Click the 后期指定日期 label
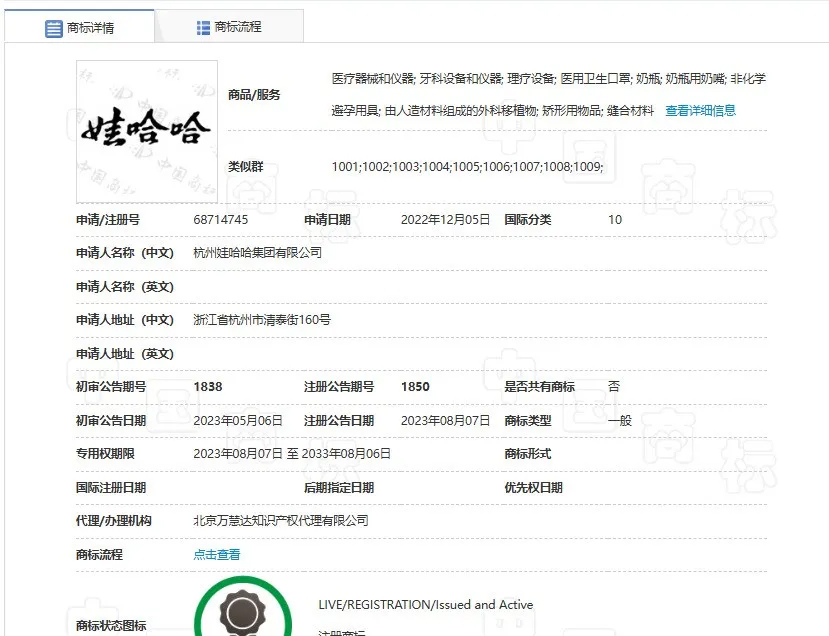 pos(339,487)
